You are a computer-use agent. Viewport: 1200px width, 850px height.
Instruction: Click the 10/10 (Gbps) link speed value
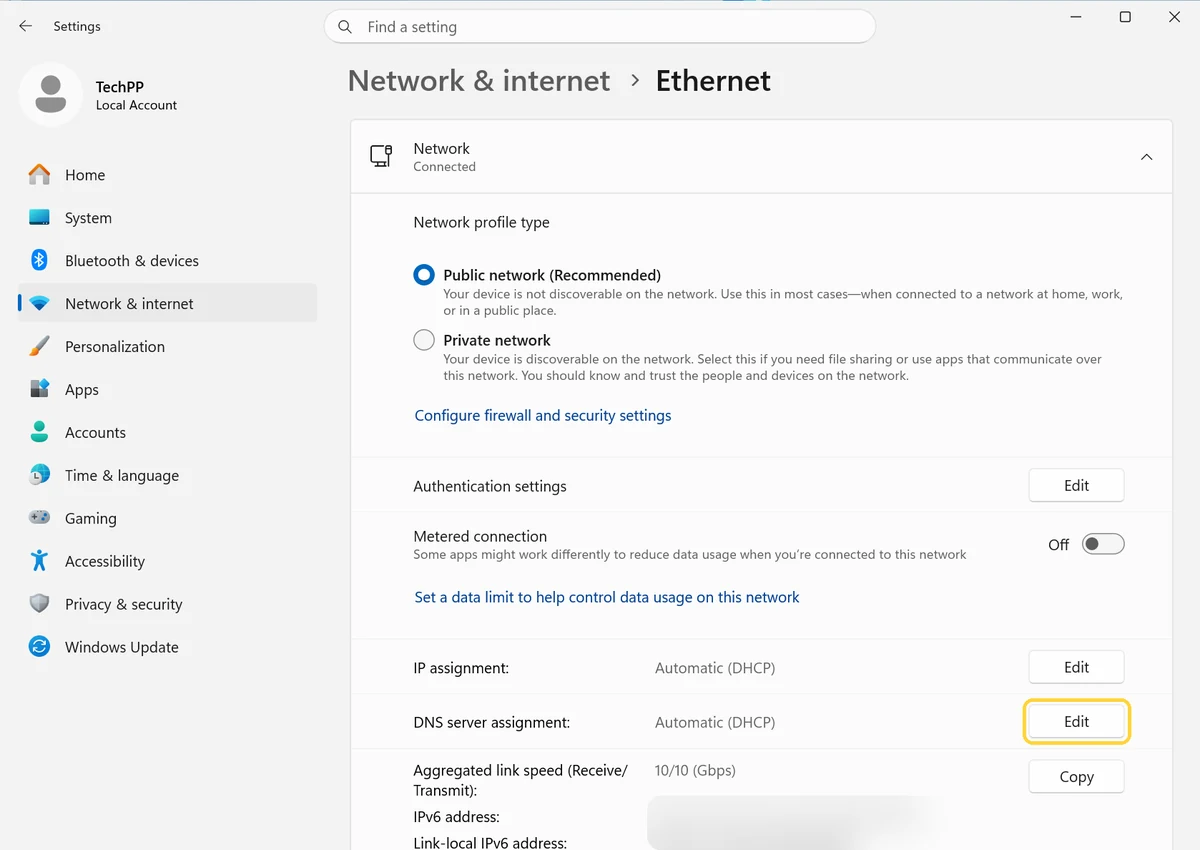point(695,770)
